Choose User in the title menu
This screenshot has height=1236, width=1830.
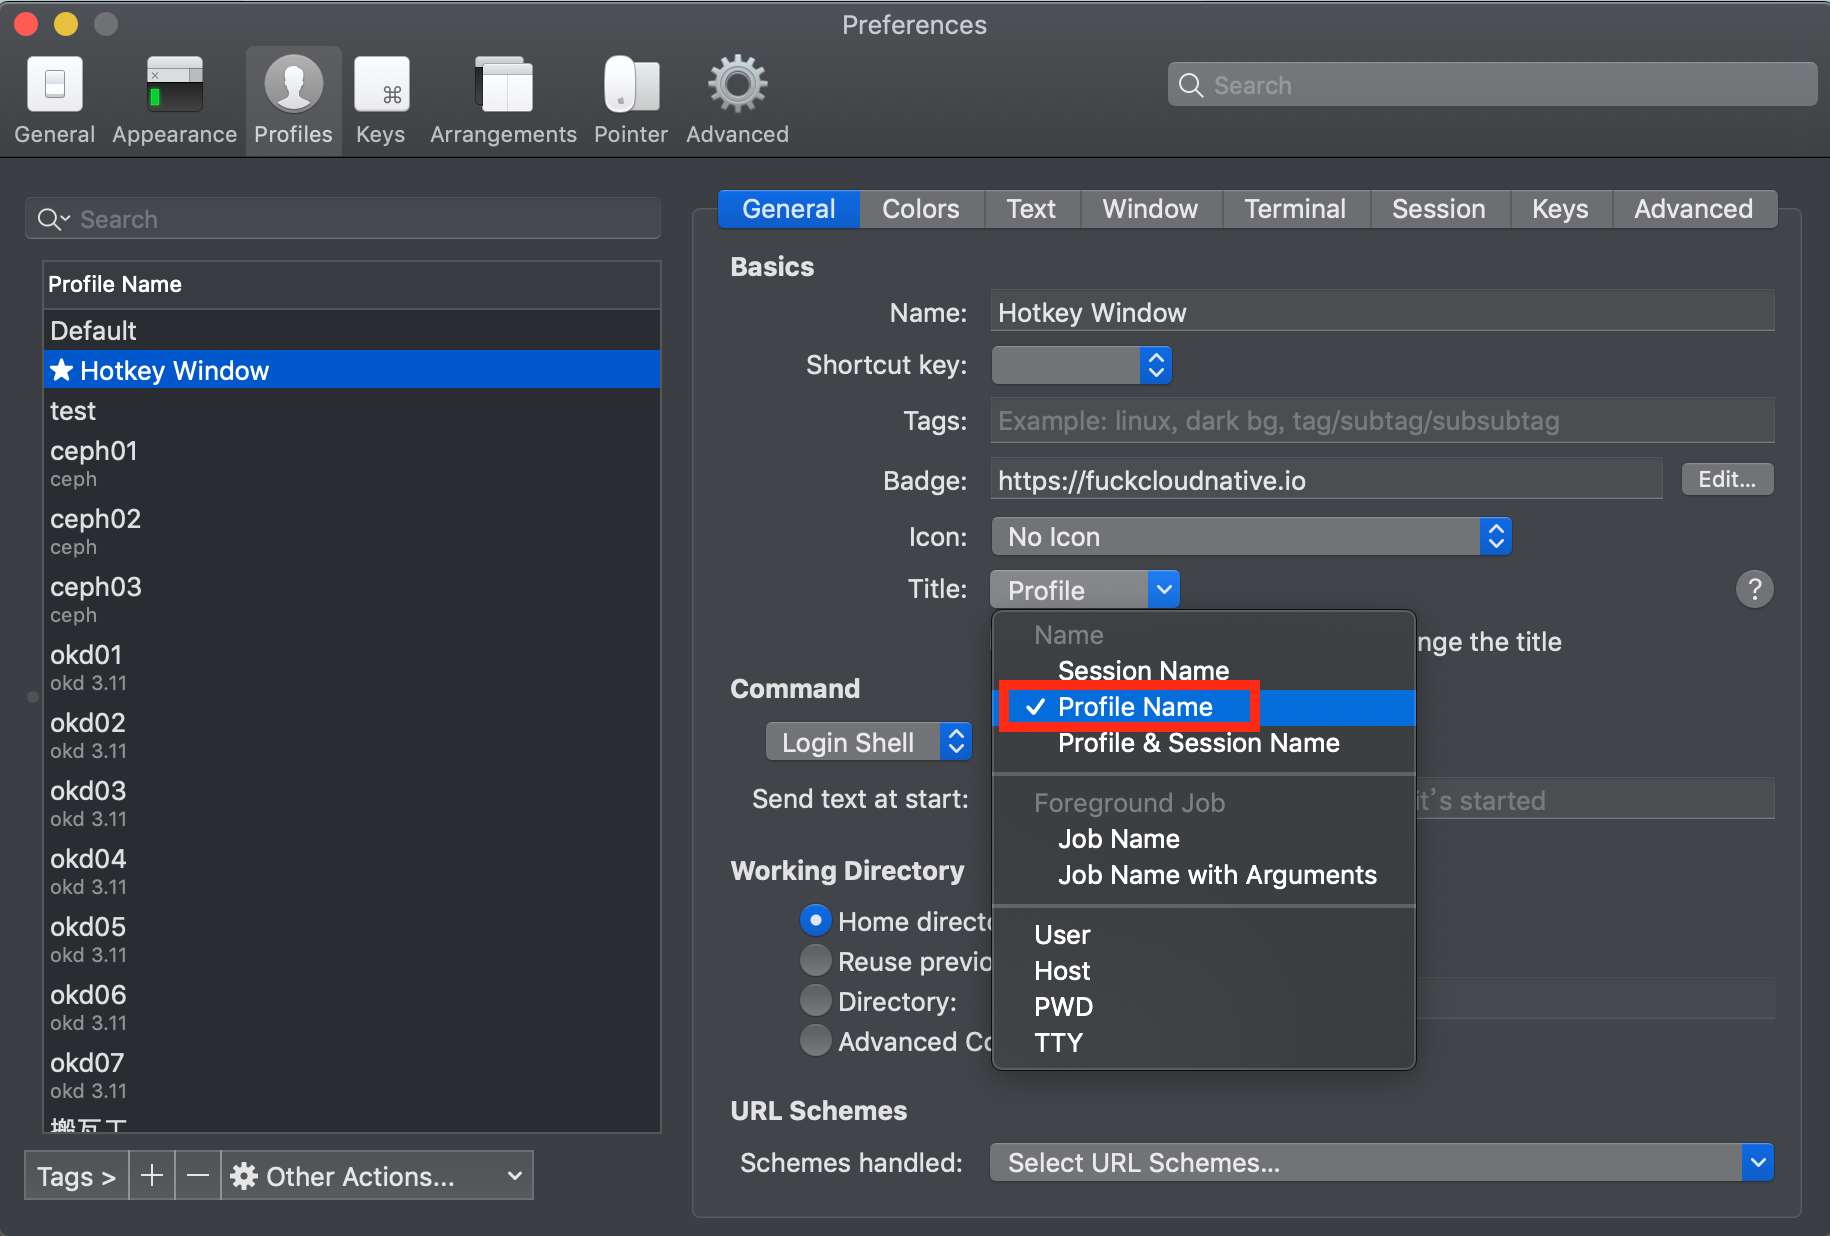(x=1204, y=935)
